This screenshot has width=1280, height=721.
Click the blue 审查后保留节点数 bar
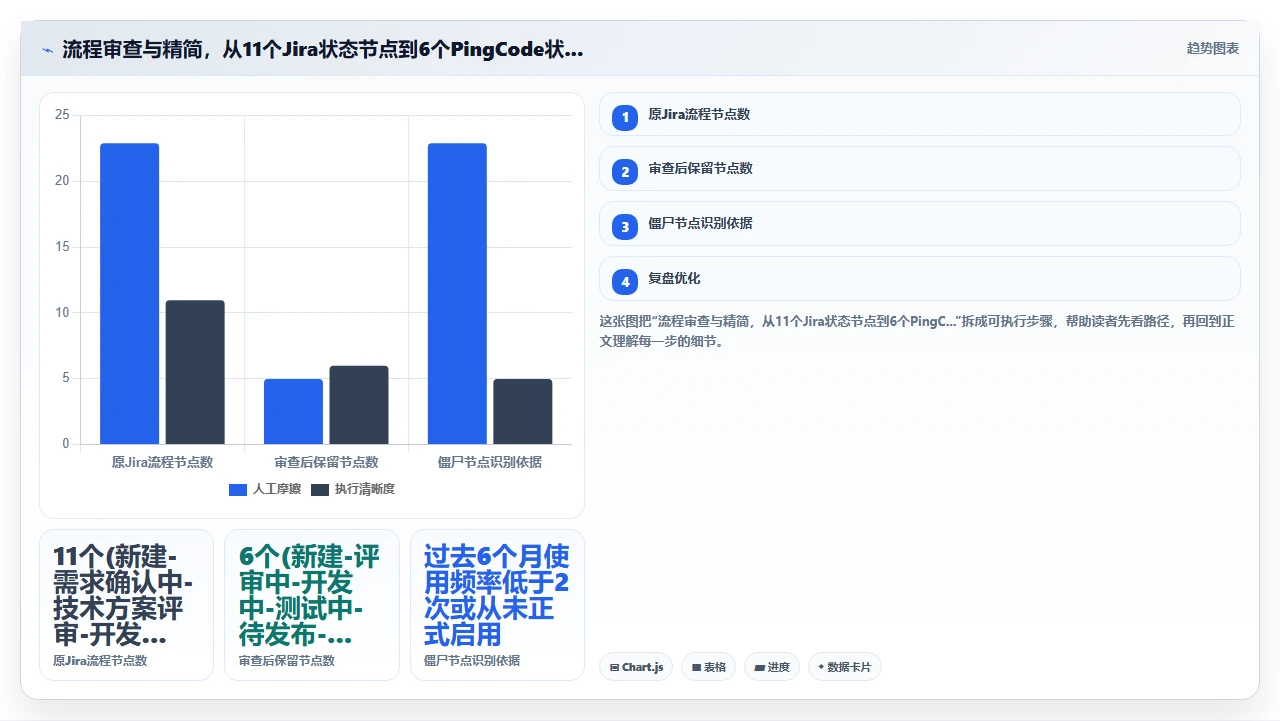click(x=293, y=411)
